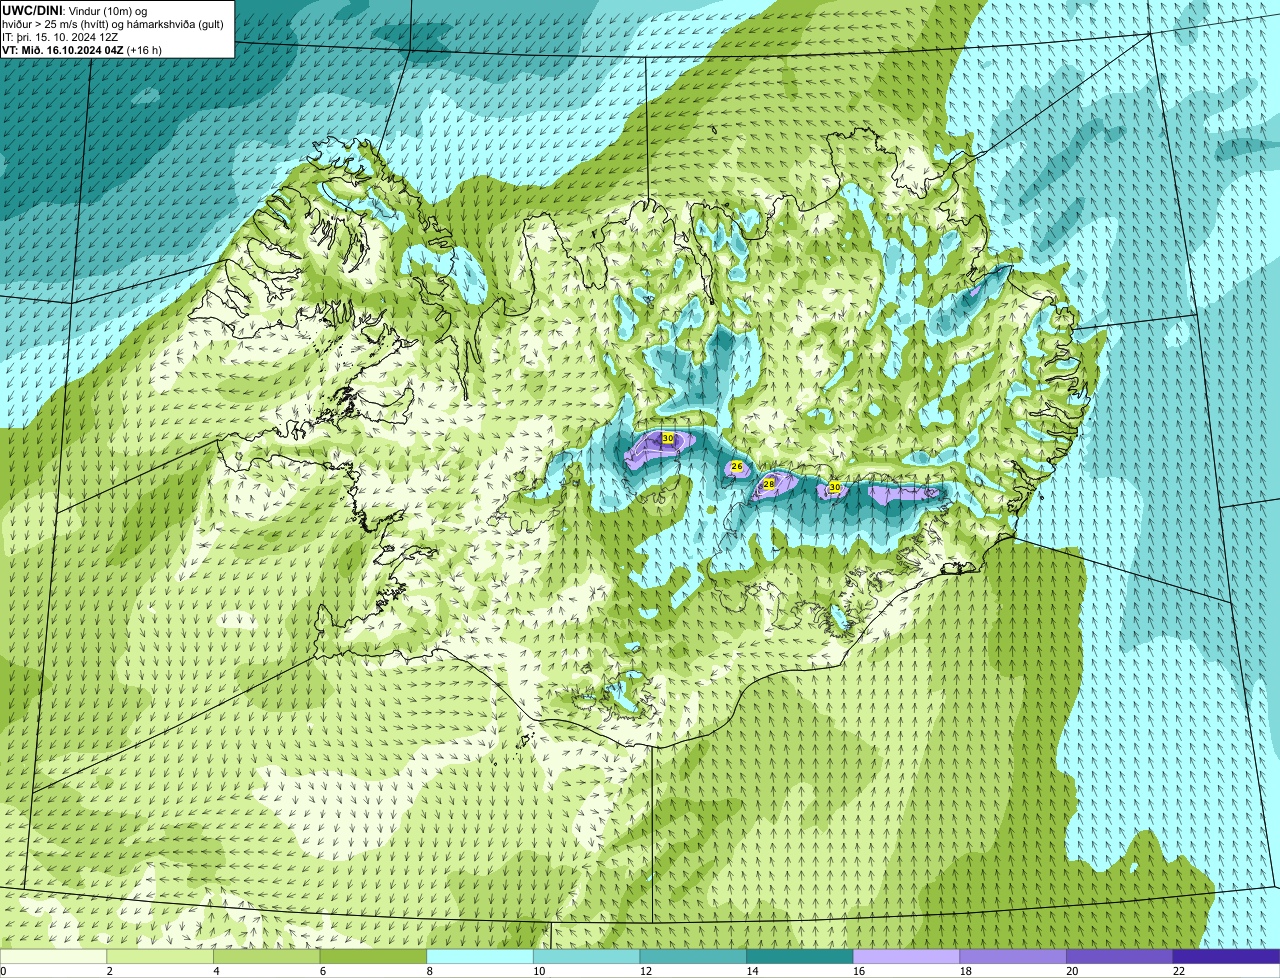Click the yellow "26" max gust label
1280x978 pixels.
(x=737, y=467)
